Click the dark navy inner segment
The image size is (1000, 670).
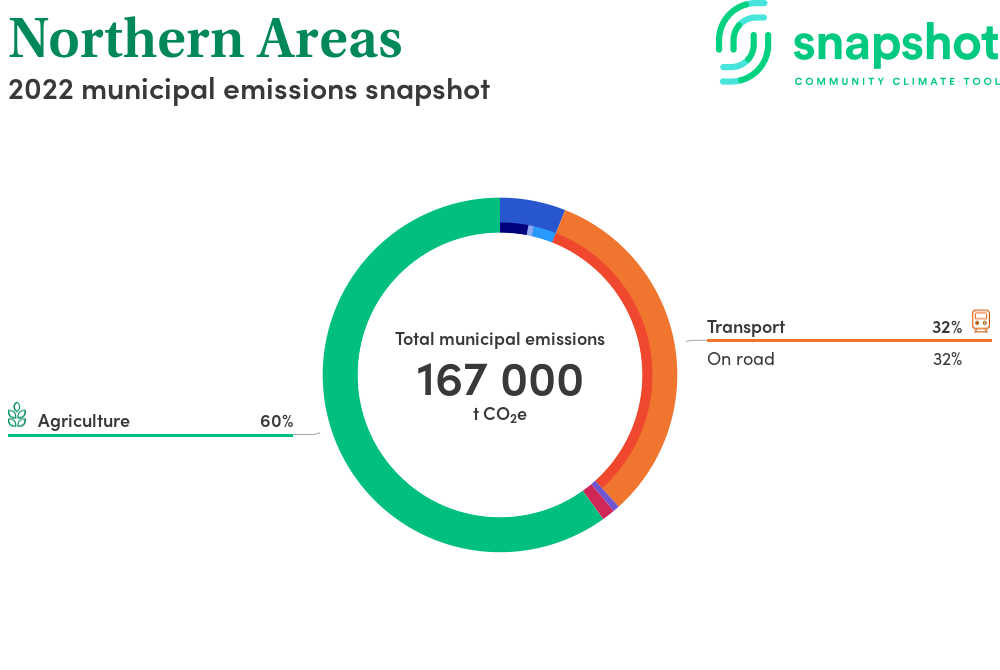click(x=512, y=228)
